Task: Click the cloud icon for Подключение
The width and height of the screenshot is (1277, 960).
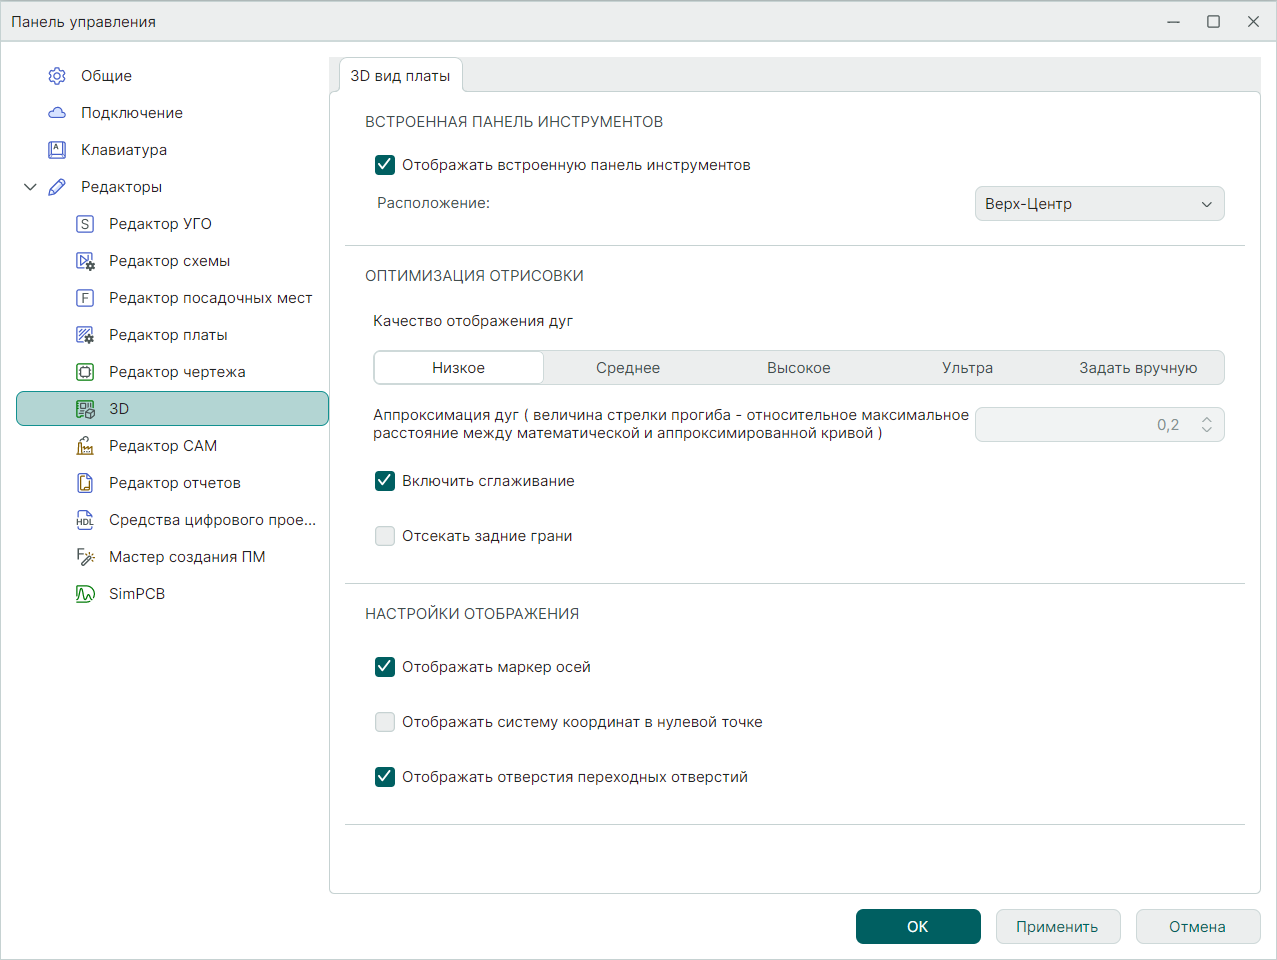Action: (x=57, y=113)
